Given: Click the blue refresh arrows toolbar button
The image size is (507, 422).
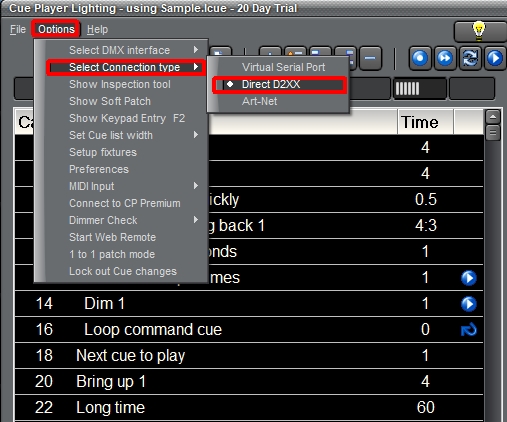Looking at the screenshot, I should coord(470,58).
